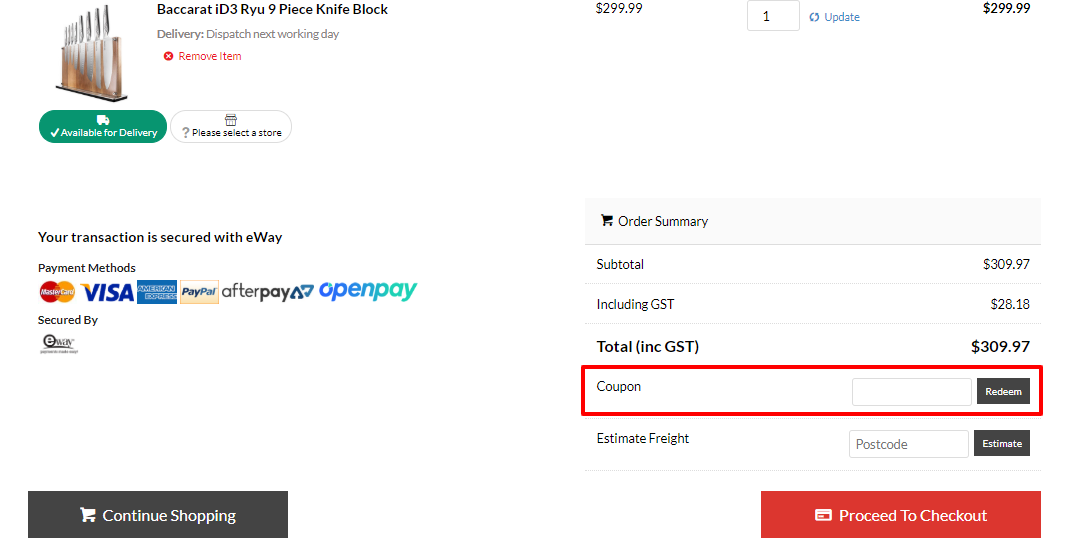Click the Baccarat knife block product thumbnail
Image resolution: width=1065 pixels, height=547 pixels.
(90, 53)
